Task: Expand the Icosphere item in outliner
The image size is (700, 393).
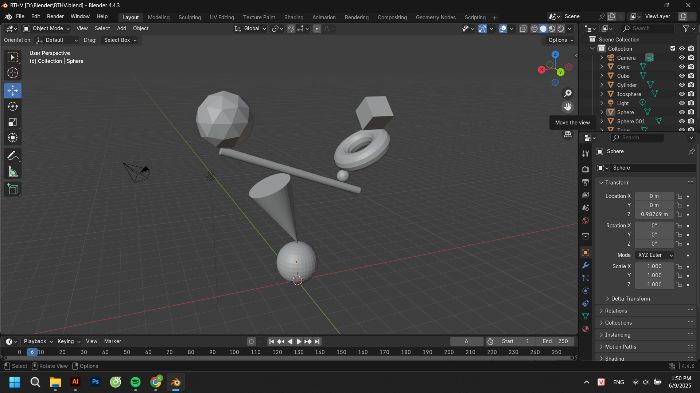Action: tap(602, 94)
